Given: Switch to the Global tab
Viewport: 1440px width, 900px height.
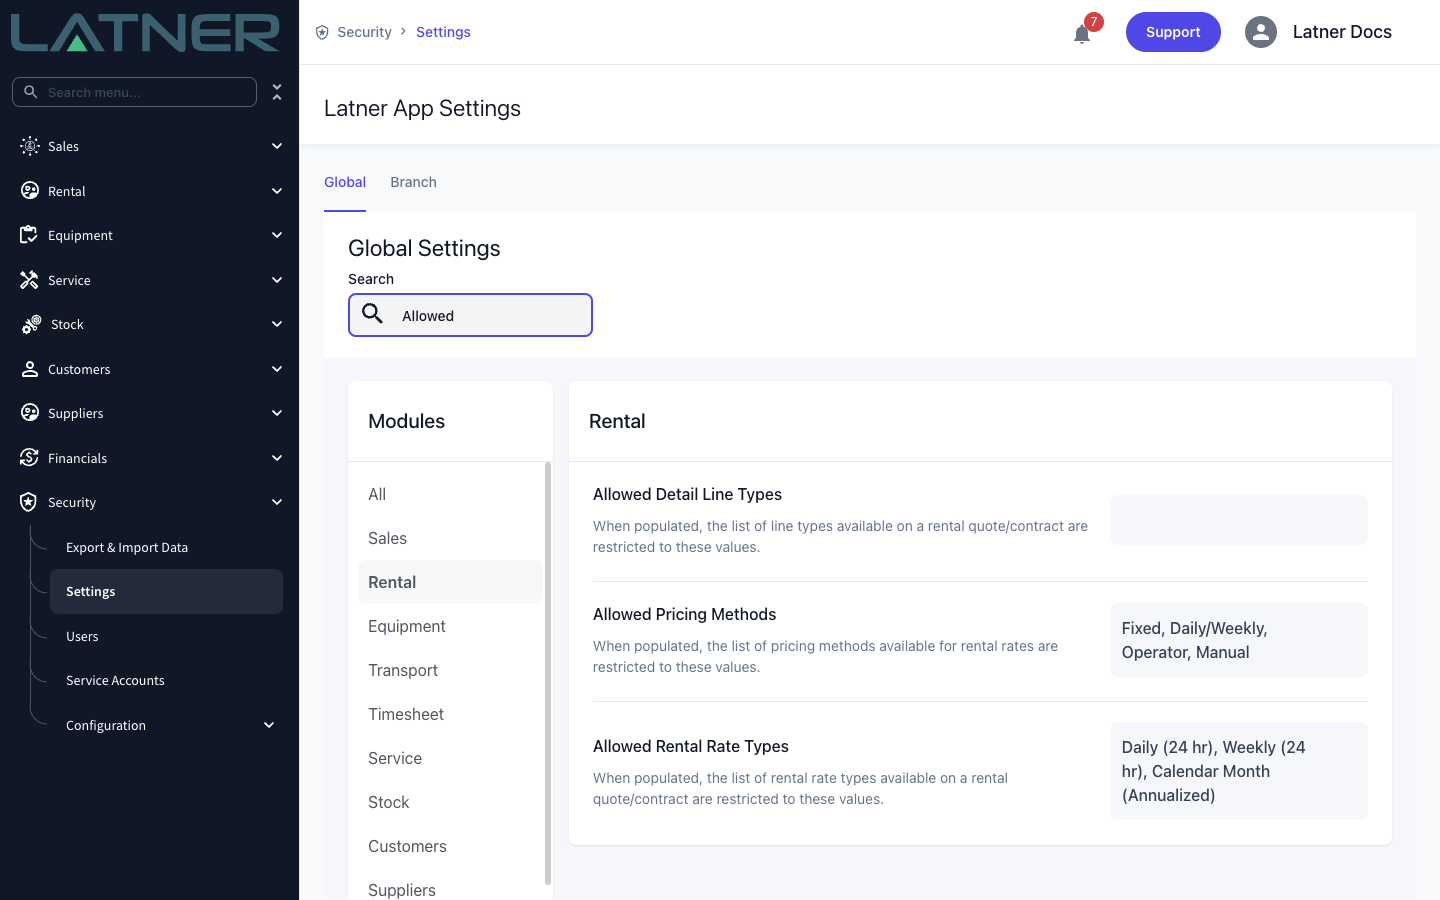Looking at the screenshot, I should 345,182.
